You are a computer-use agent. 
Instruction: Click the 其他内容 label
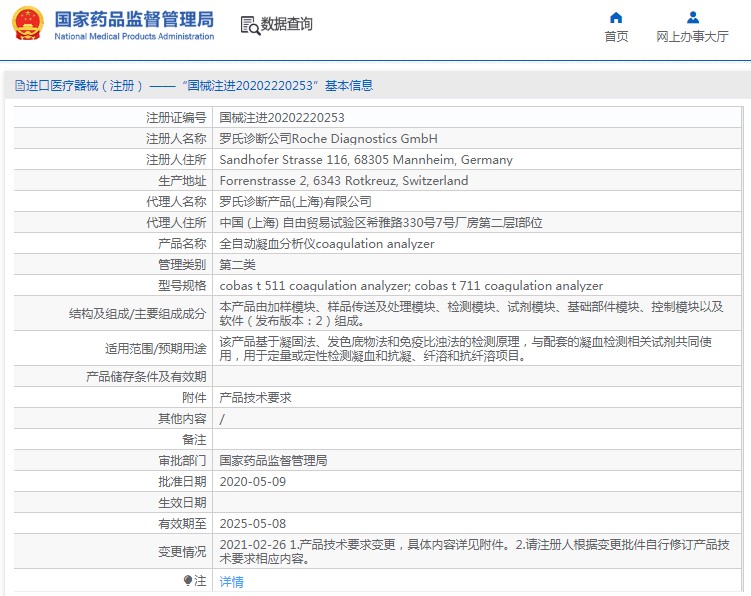click(182, 419)
